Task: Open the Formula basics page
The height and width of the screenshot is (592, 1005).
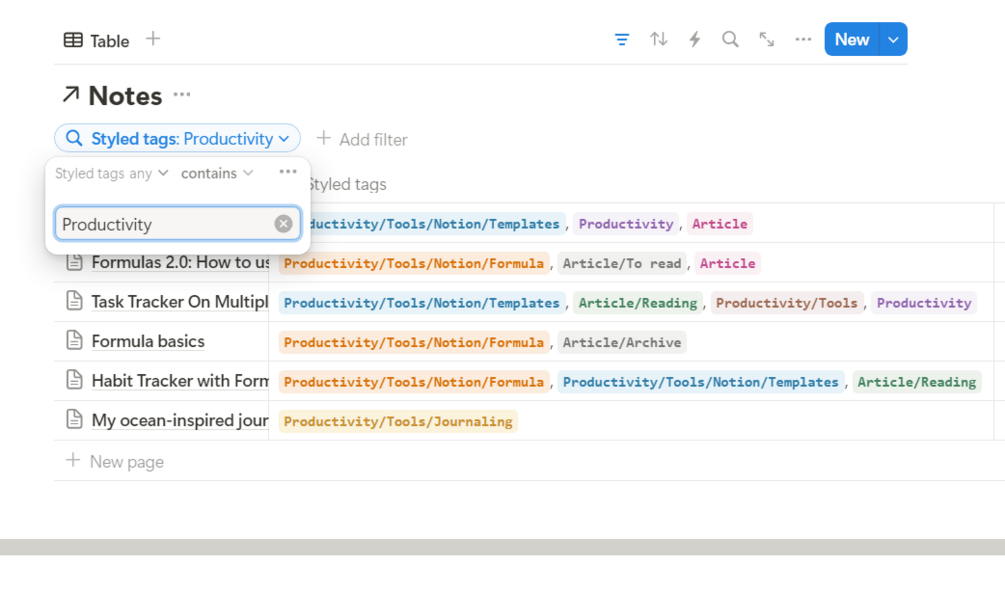Action: click(147, 342)
